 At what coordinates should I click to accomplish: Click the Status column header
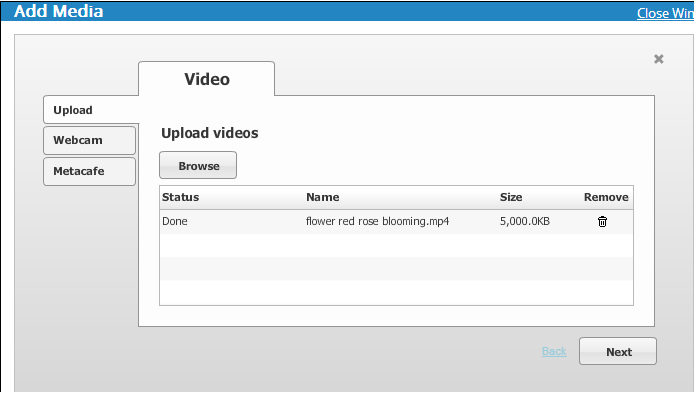pyautogui.click(x=181, y=197)
